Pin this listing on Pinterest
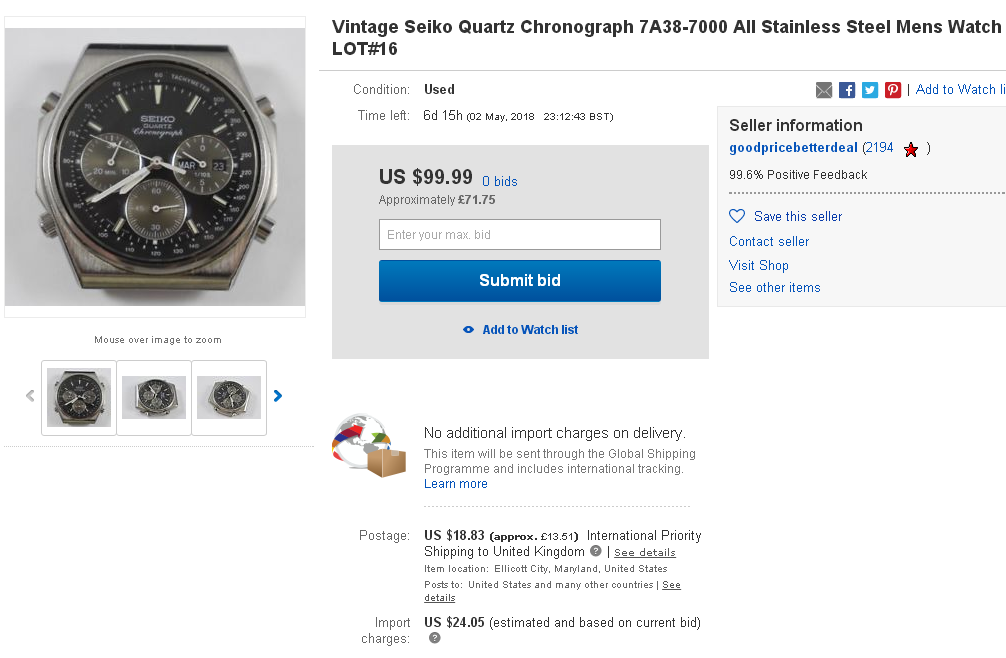This screenshot has height=658, width=1006. 893,90
